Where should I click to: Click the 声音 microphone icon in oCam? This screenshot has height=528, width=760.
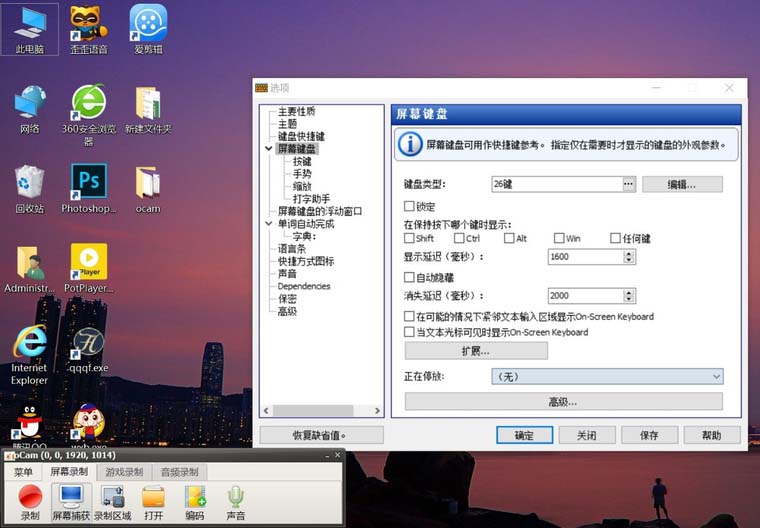point(236,502)
